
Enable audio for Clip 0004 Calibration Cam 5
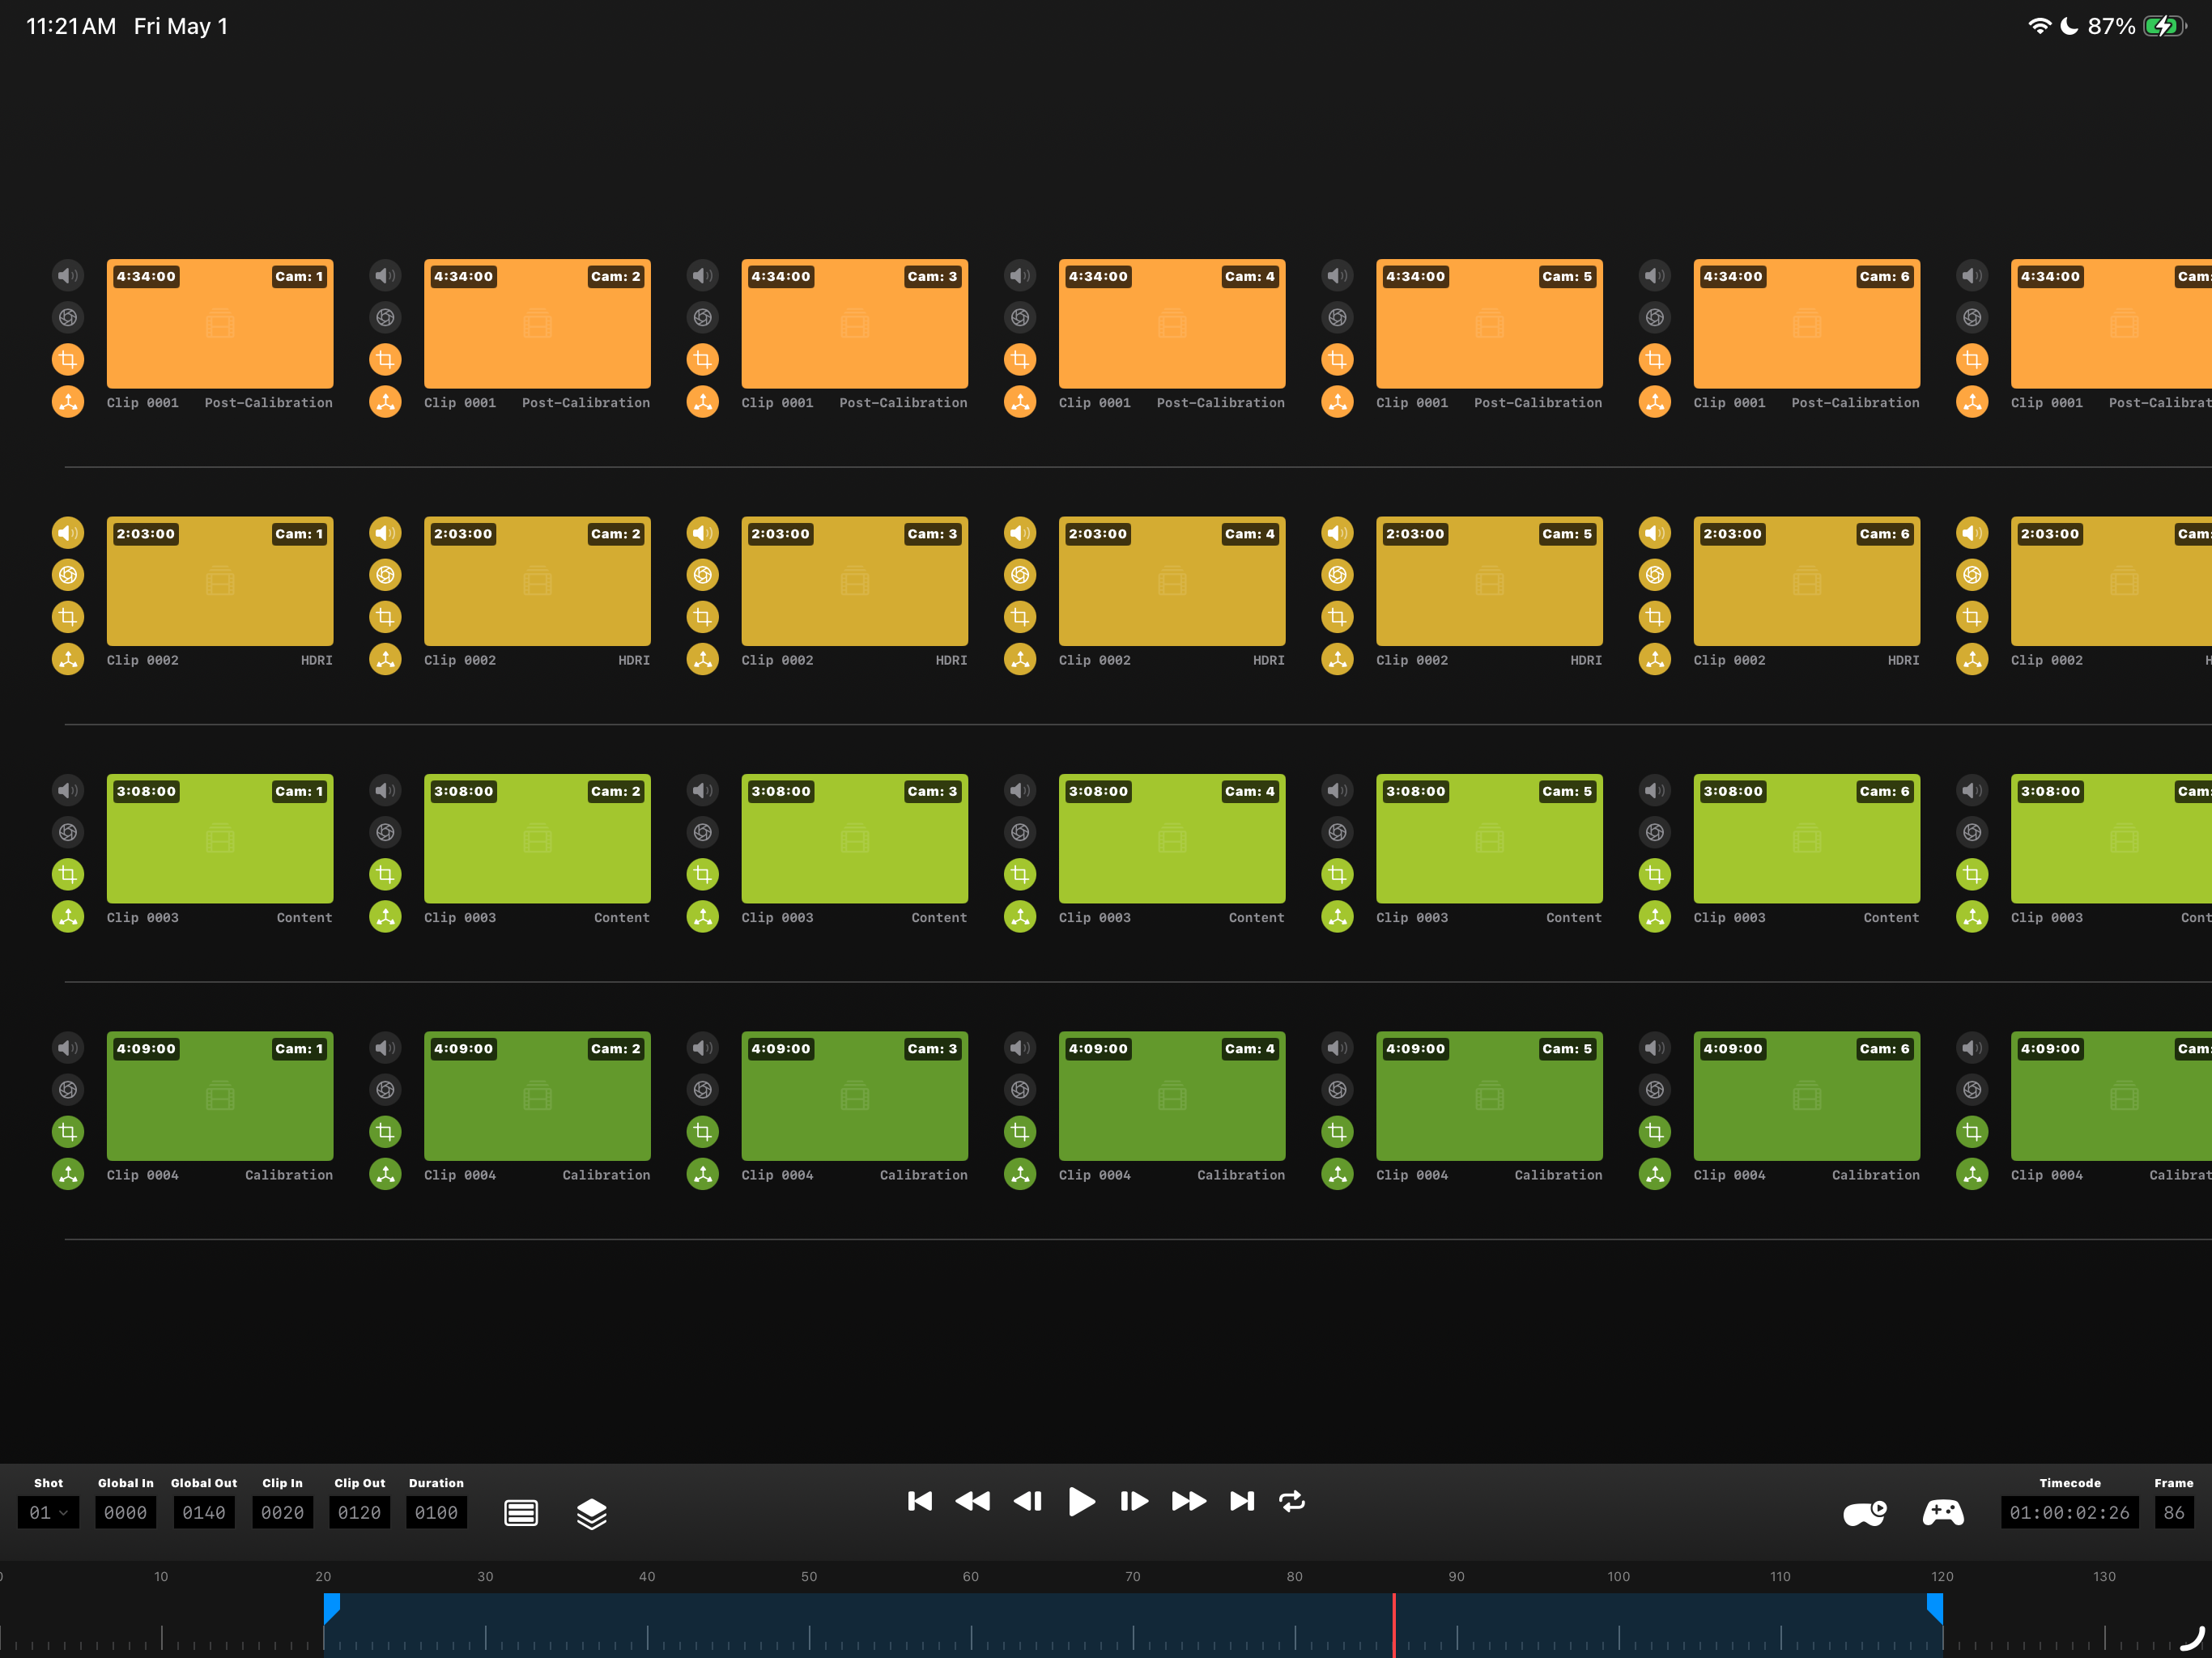pyautogui.click(x=1337, y=1048)
